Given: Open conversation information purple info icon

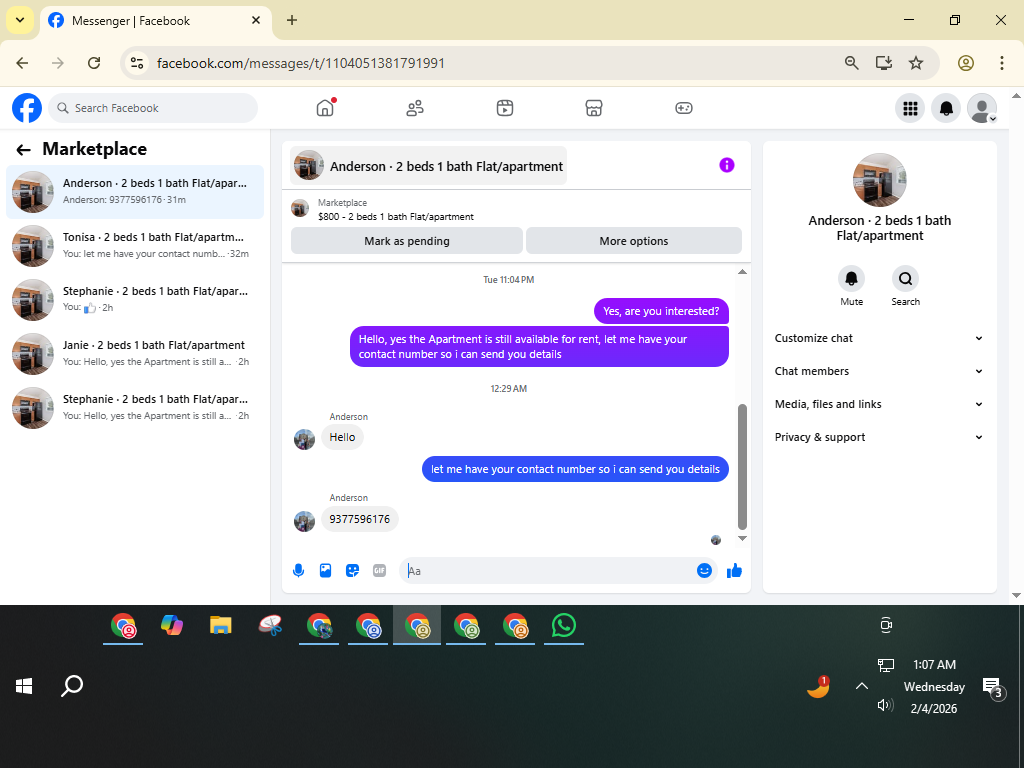Looking at the screenshot, I should click(x=726, y=165).
